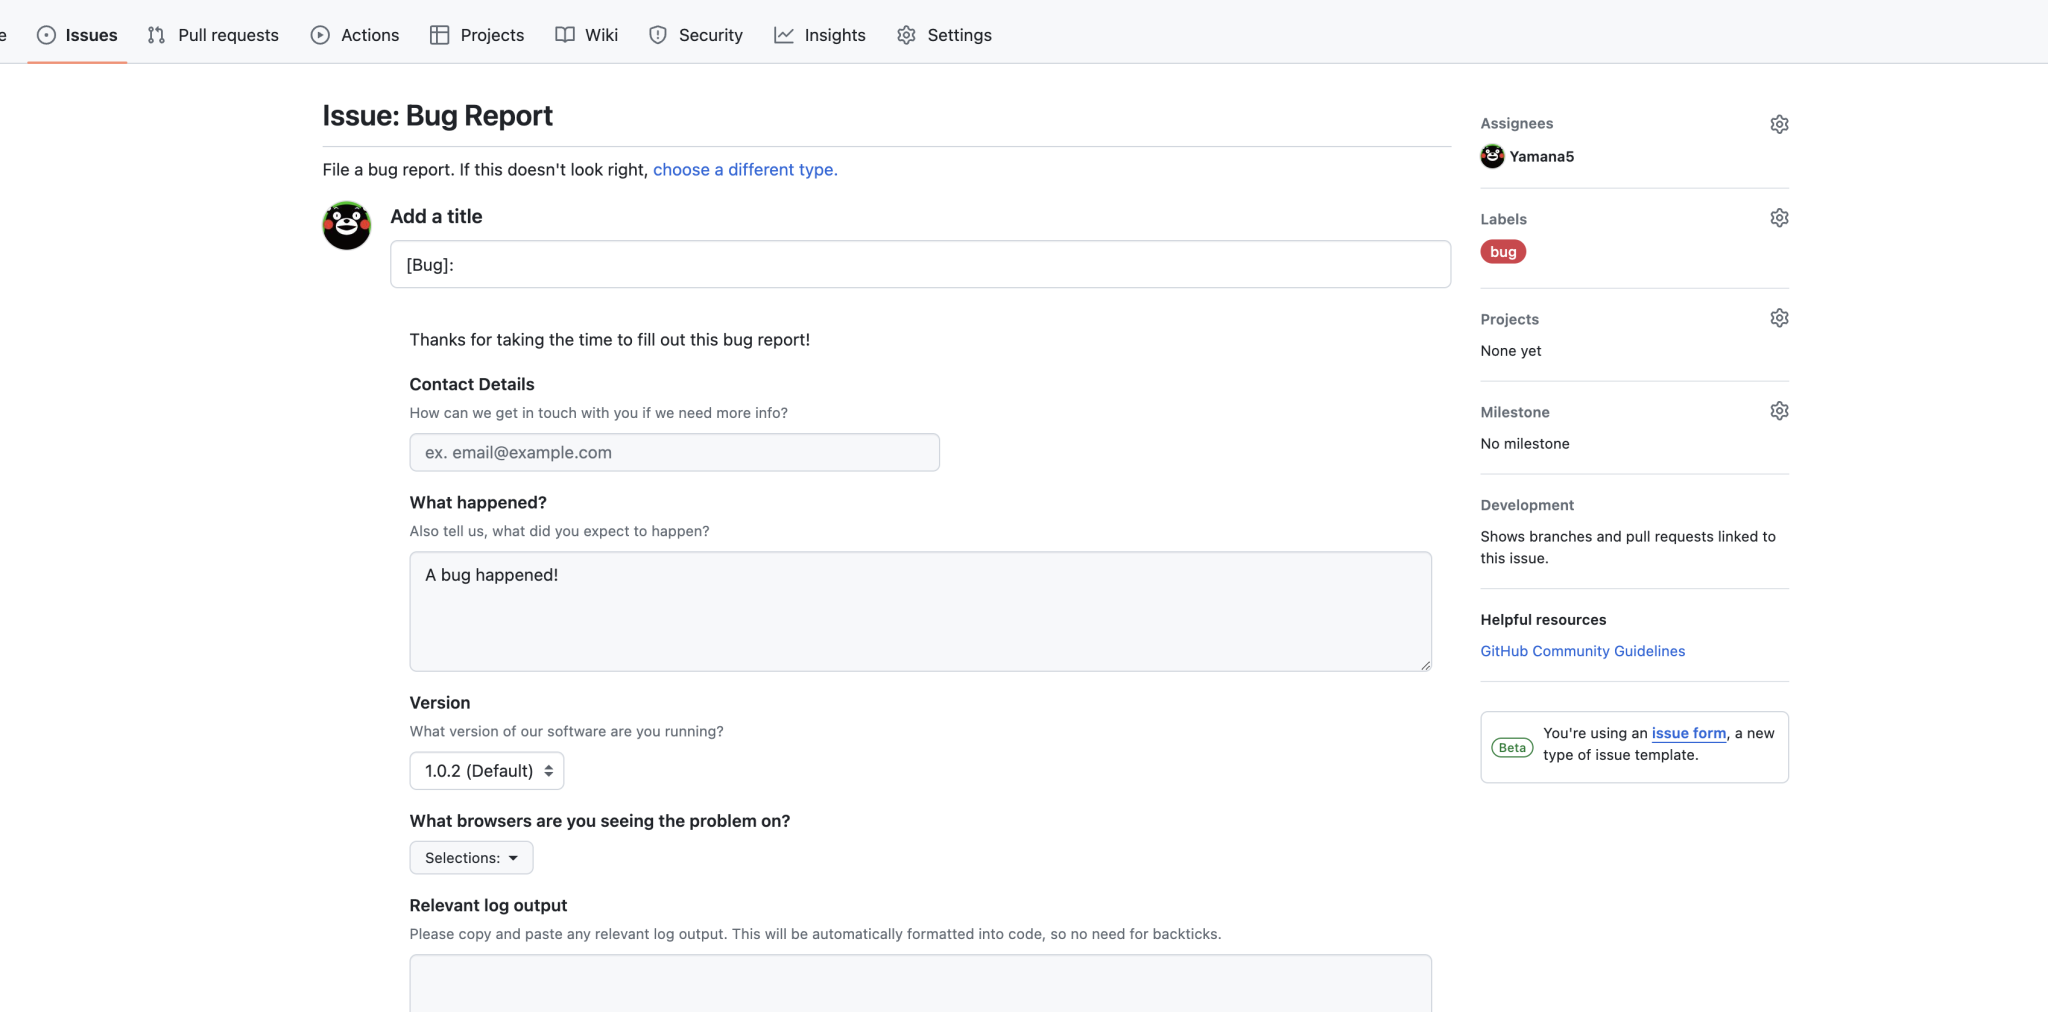Open the Projects settings gear
Viewport: 2048px width, 1012px height.
pos(1779,317)
